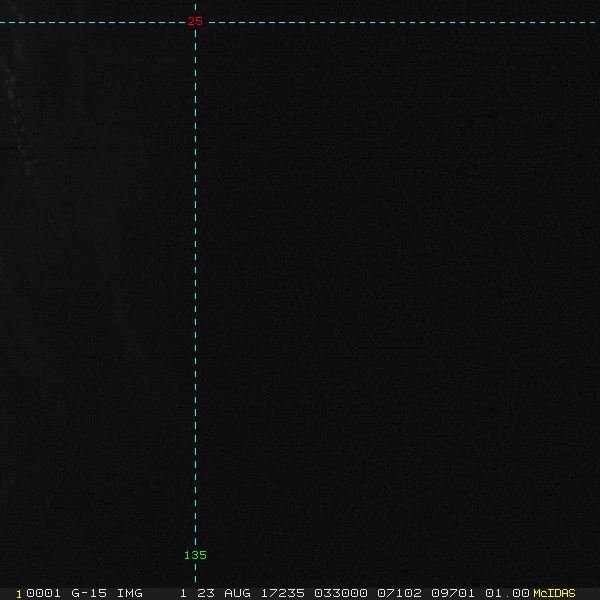
Task: Click the 07102 status value
Action: [x=399, y=593]
